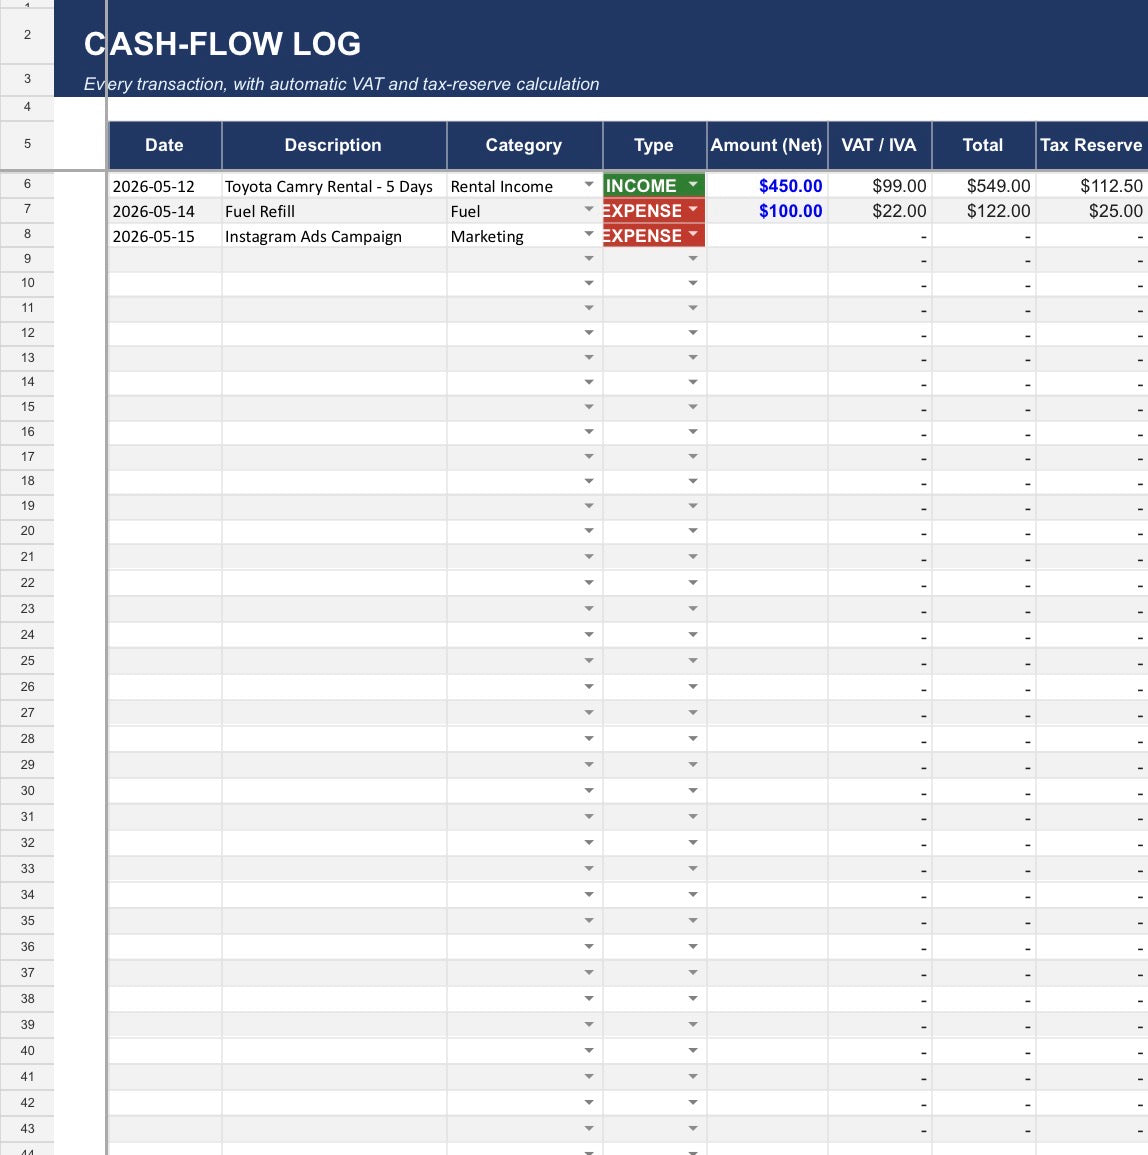Click the CASH-FLOW LOG title
This screenshot has height=1155, width=1148.
223,44
